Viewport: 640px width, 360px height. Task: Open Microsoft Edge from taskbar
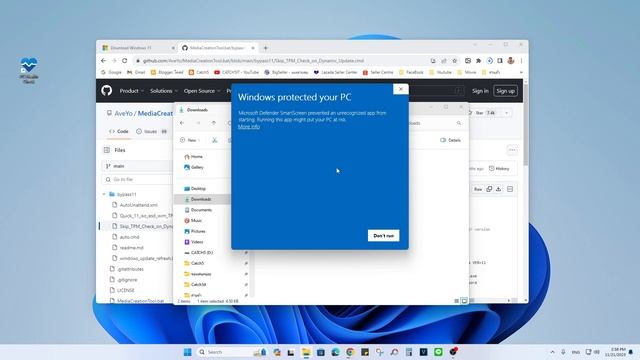coord(336,352)
